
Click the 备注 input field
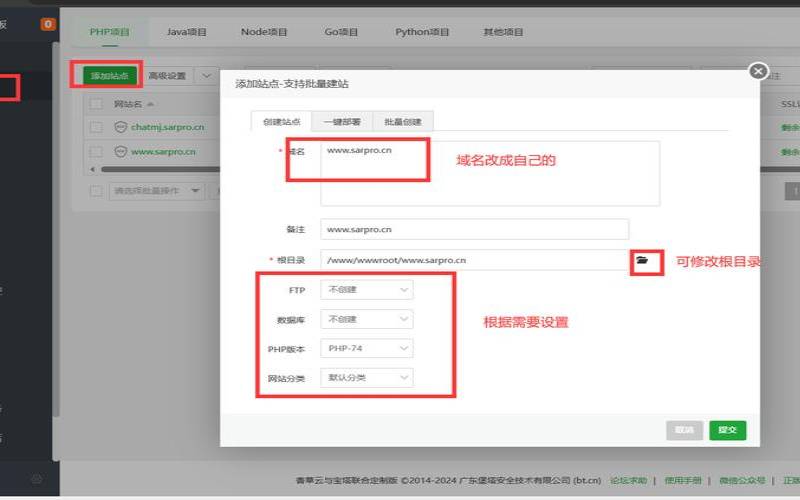click(x=474, y=229)
